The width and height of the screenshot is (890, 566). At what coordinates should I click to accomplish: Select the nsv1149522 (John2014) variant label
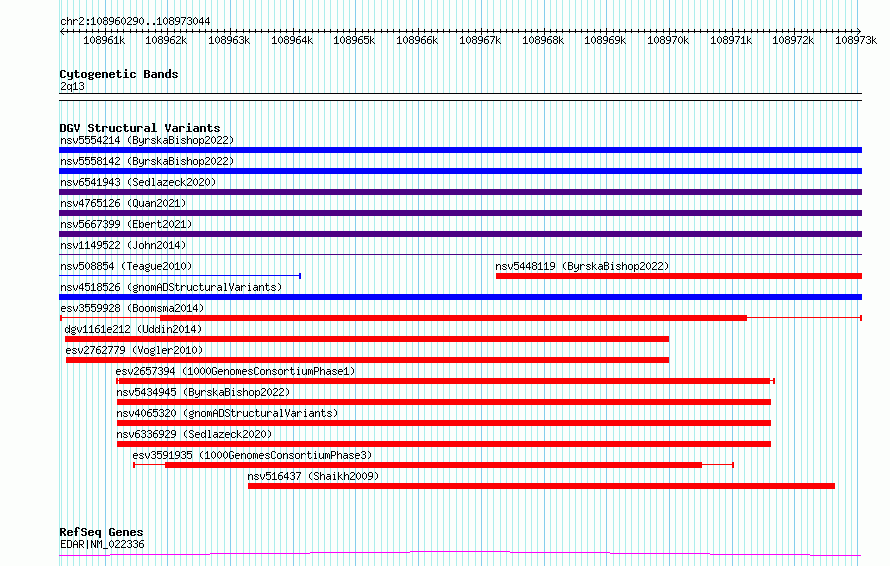point(123,245)
